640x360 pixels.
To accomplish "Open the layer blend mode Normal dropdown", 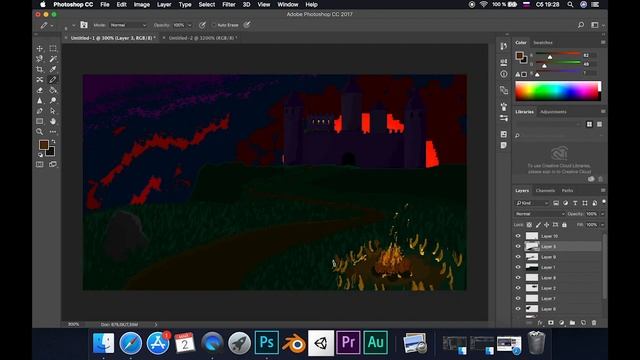I will tap(540, 214).
